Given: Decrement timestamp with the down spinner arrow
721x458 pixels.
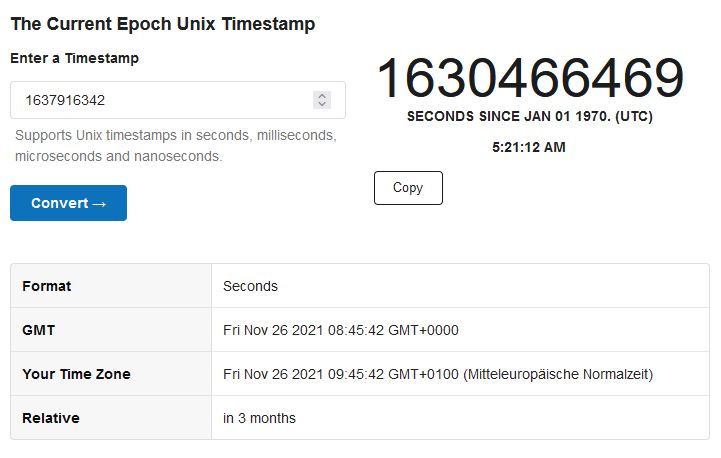Looking at the screenshot, I should 322,104.
